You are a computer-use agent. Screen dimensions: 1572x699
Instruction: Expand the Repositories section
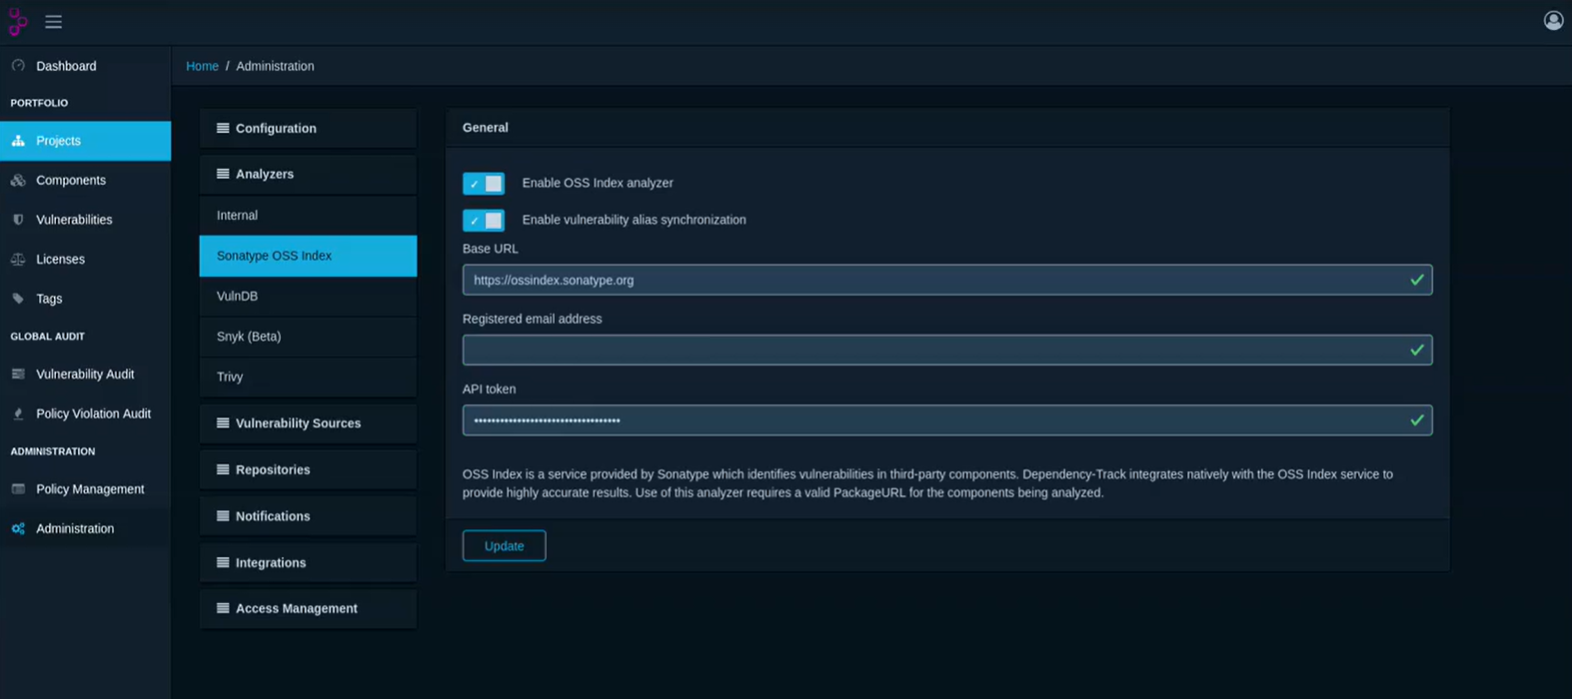(x=308, y=470)
